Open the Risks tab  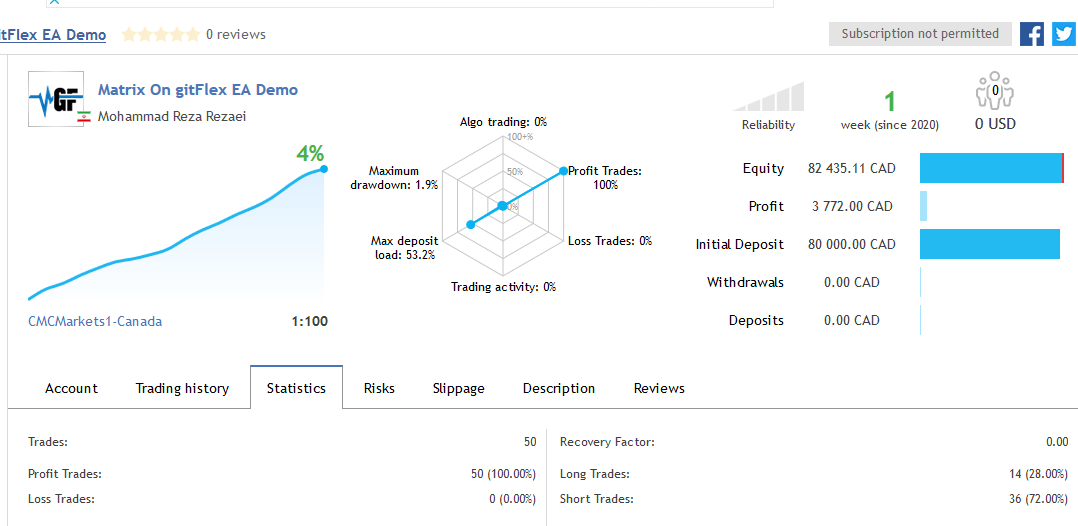379,388
